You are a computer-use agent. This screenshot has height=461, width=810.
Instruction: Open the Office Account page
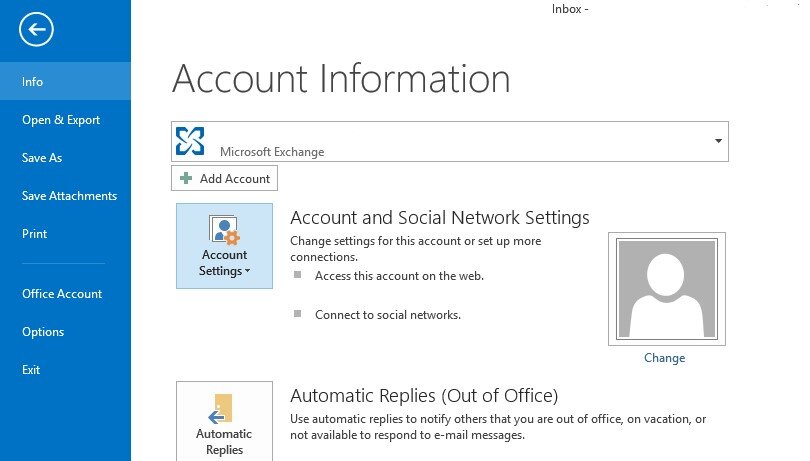point(62,294)
